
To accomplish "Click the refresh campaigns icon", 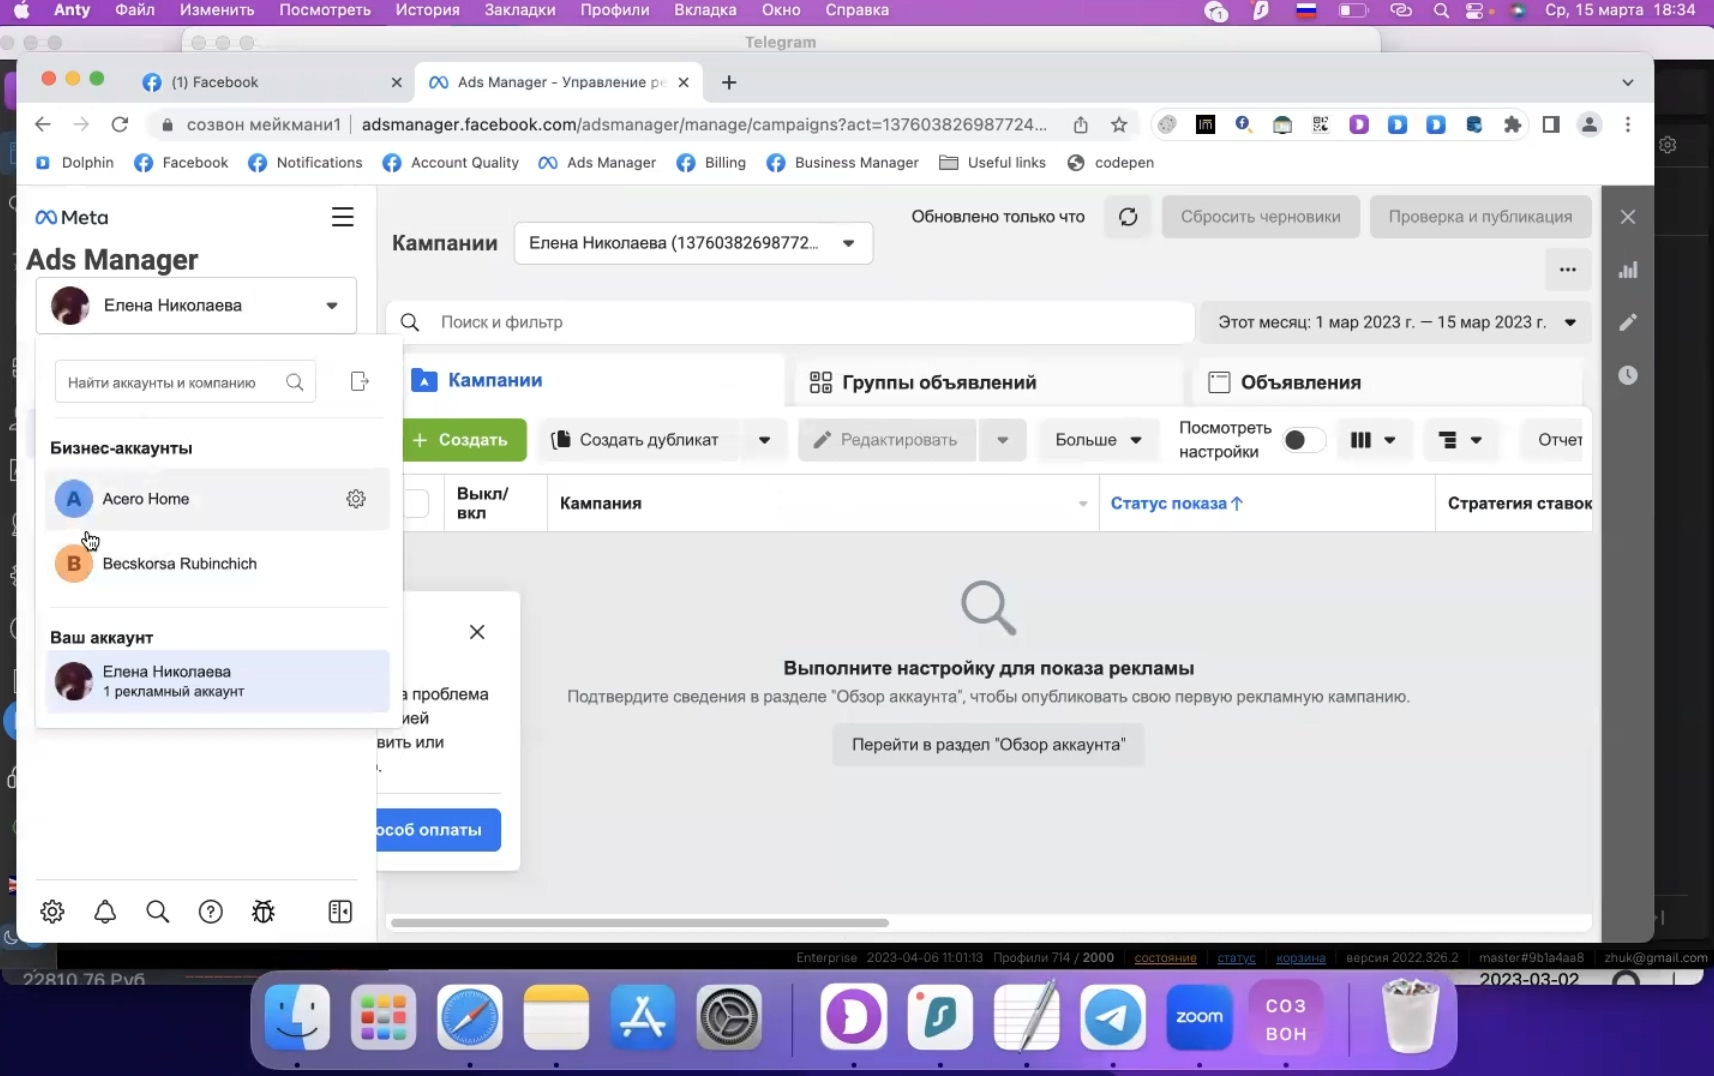I will [1128, 217].
